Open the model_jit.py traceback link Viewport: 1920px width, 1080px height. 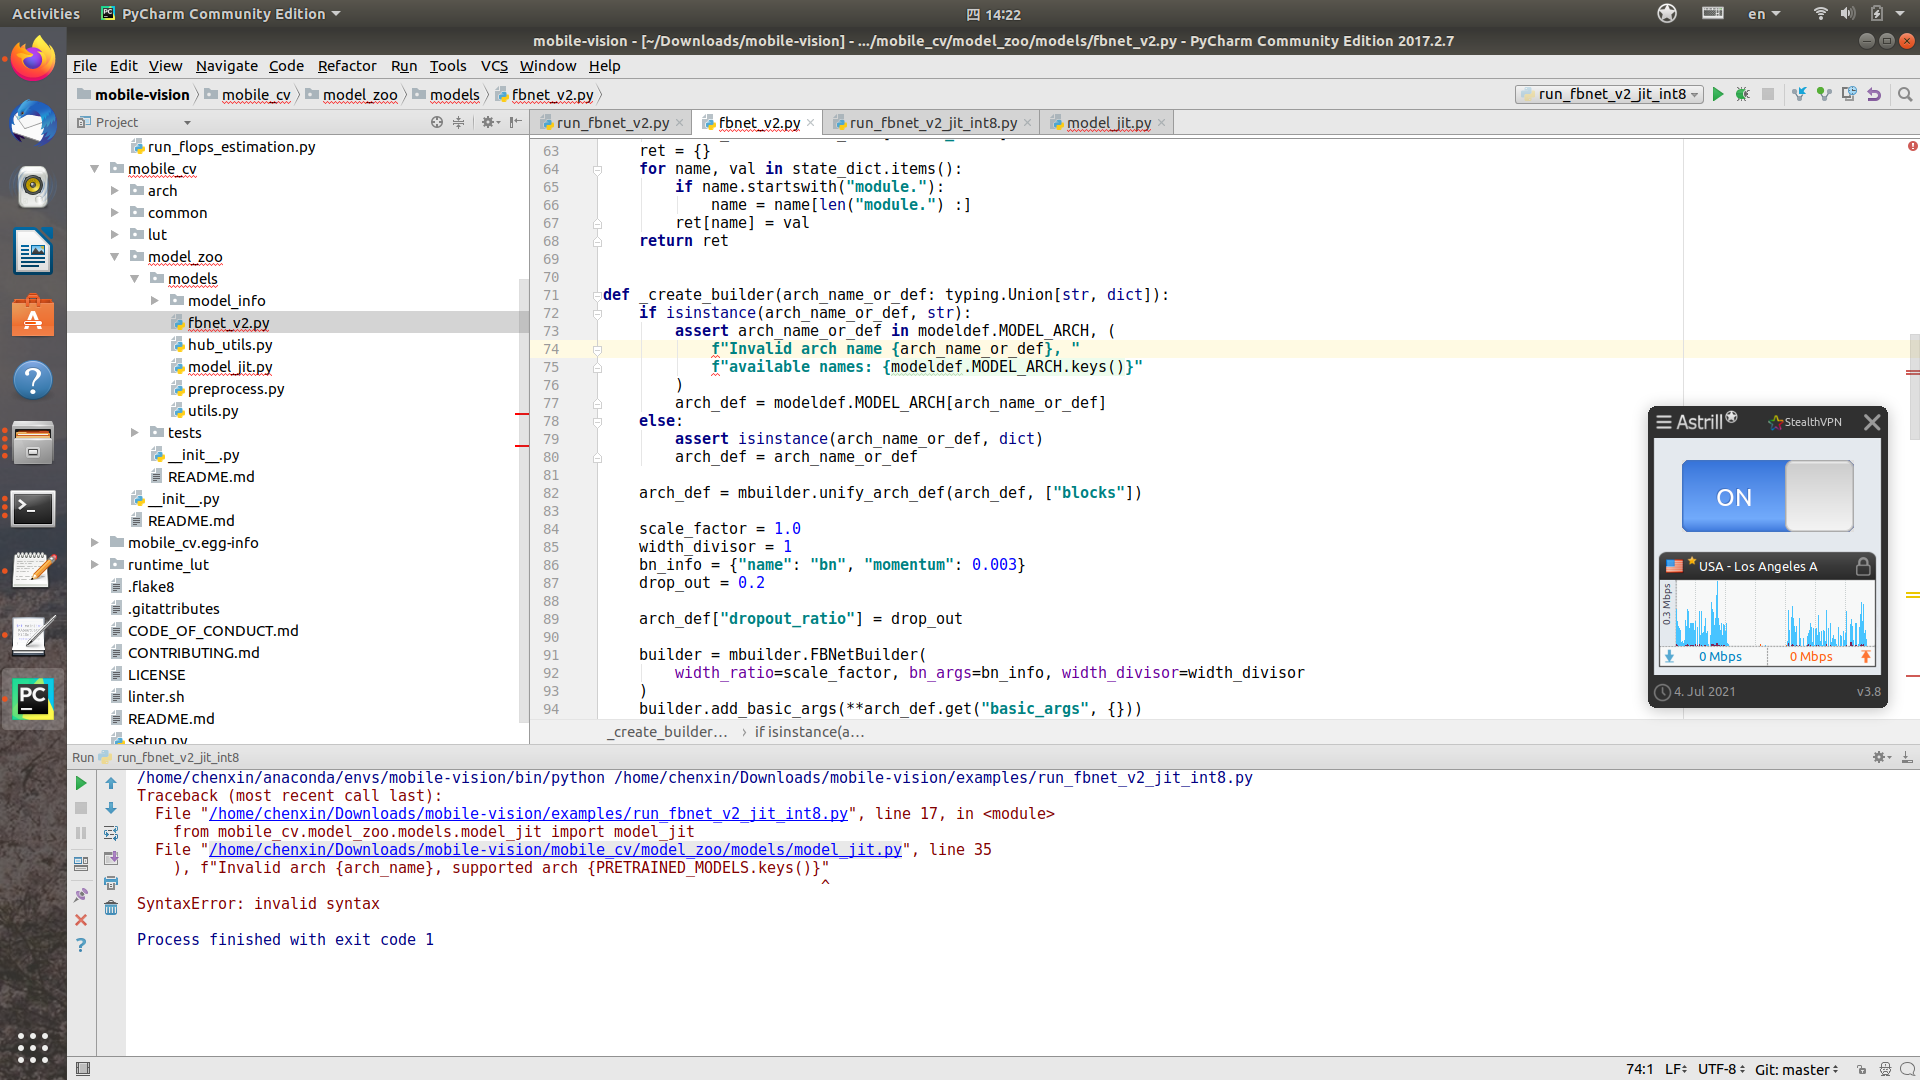click(555, 850)
